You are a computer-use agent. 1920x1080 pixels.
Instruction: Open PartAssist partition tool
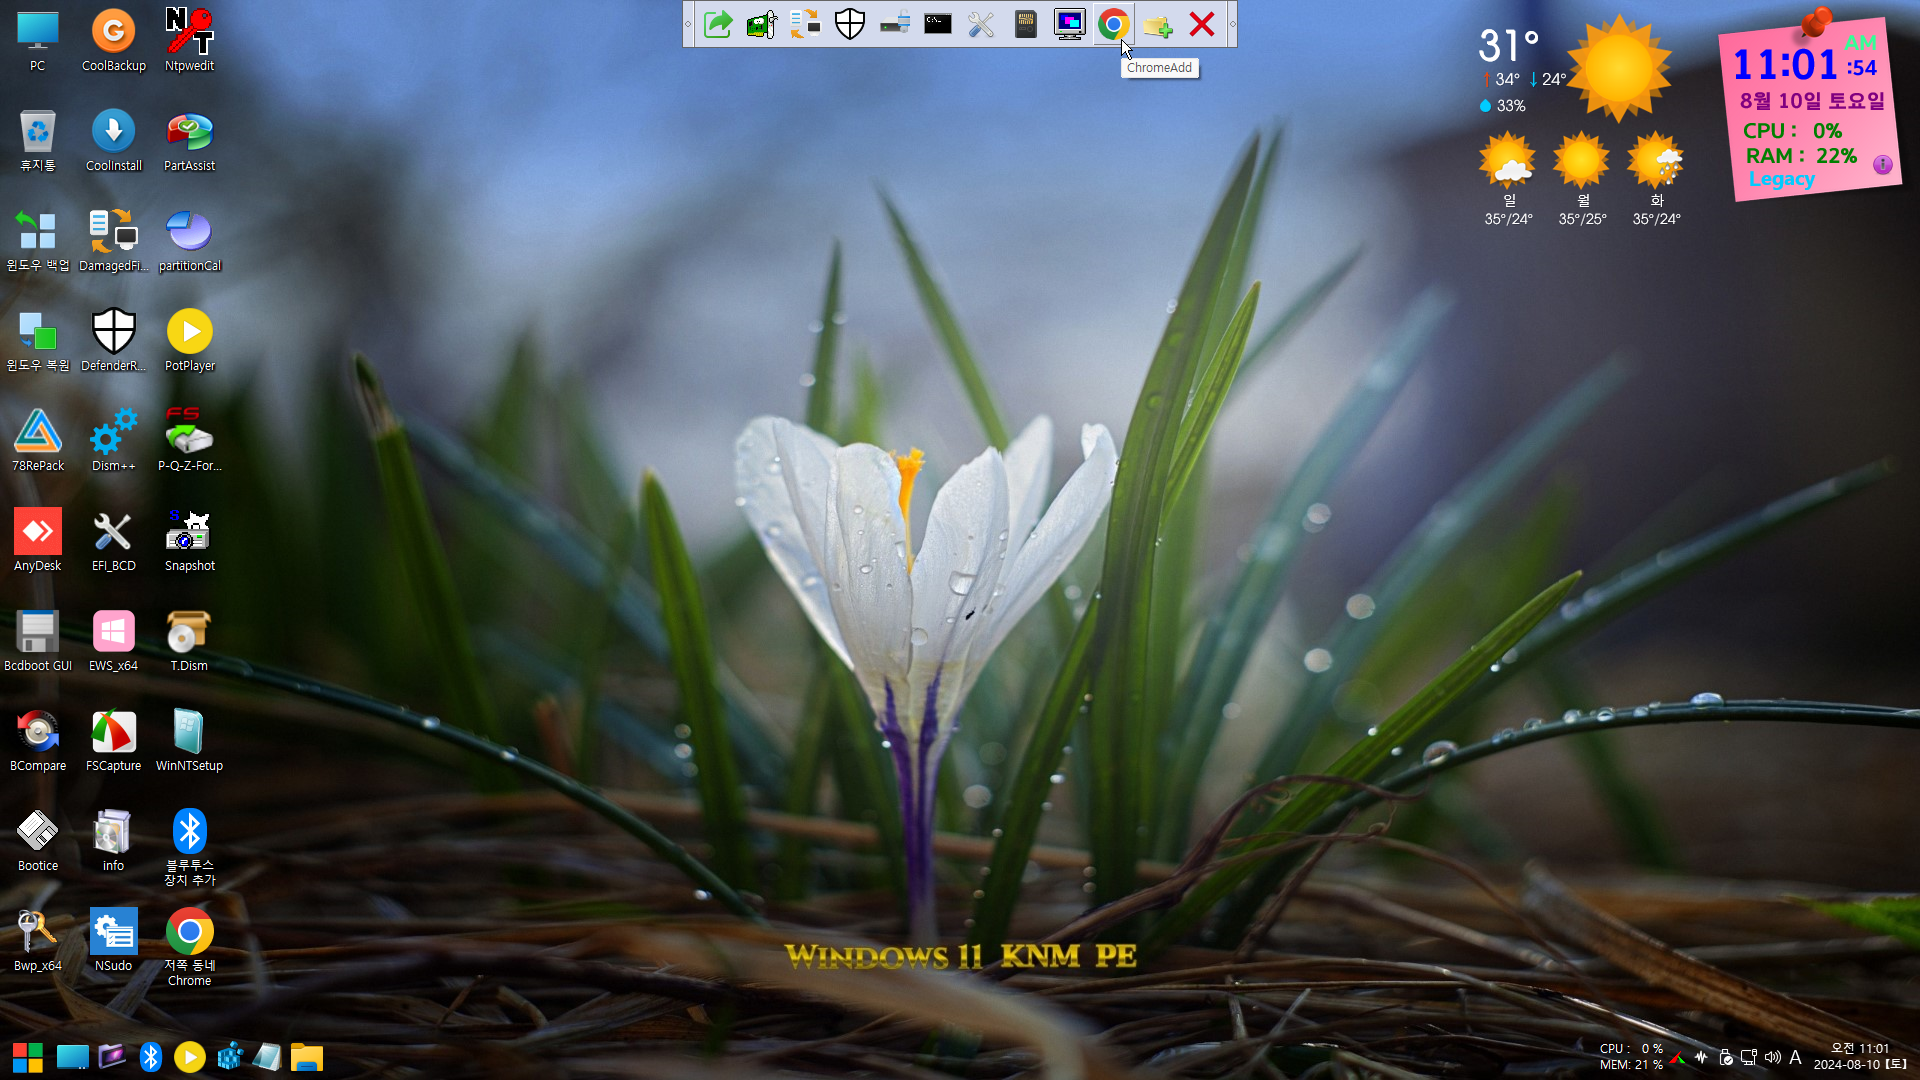pyautogui.click(x=190, y=140)
